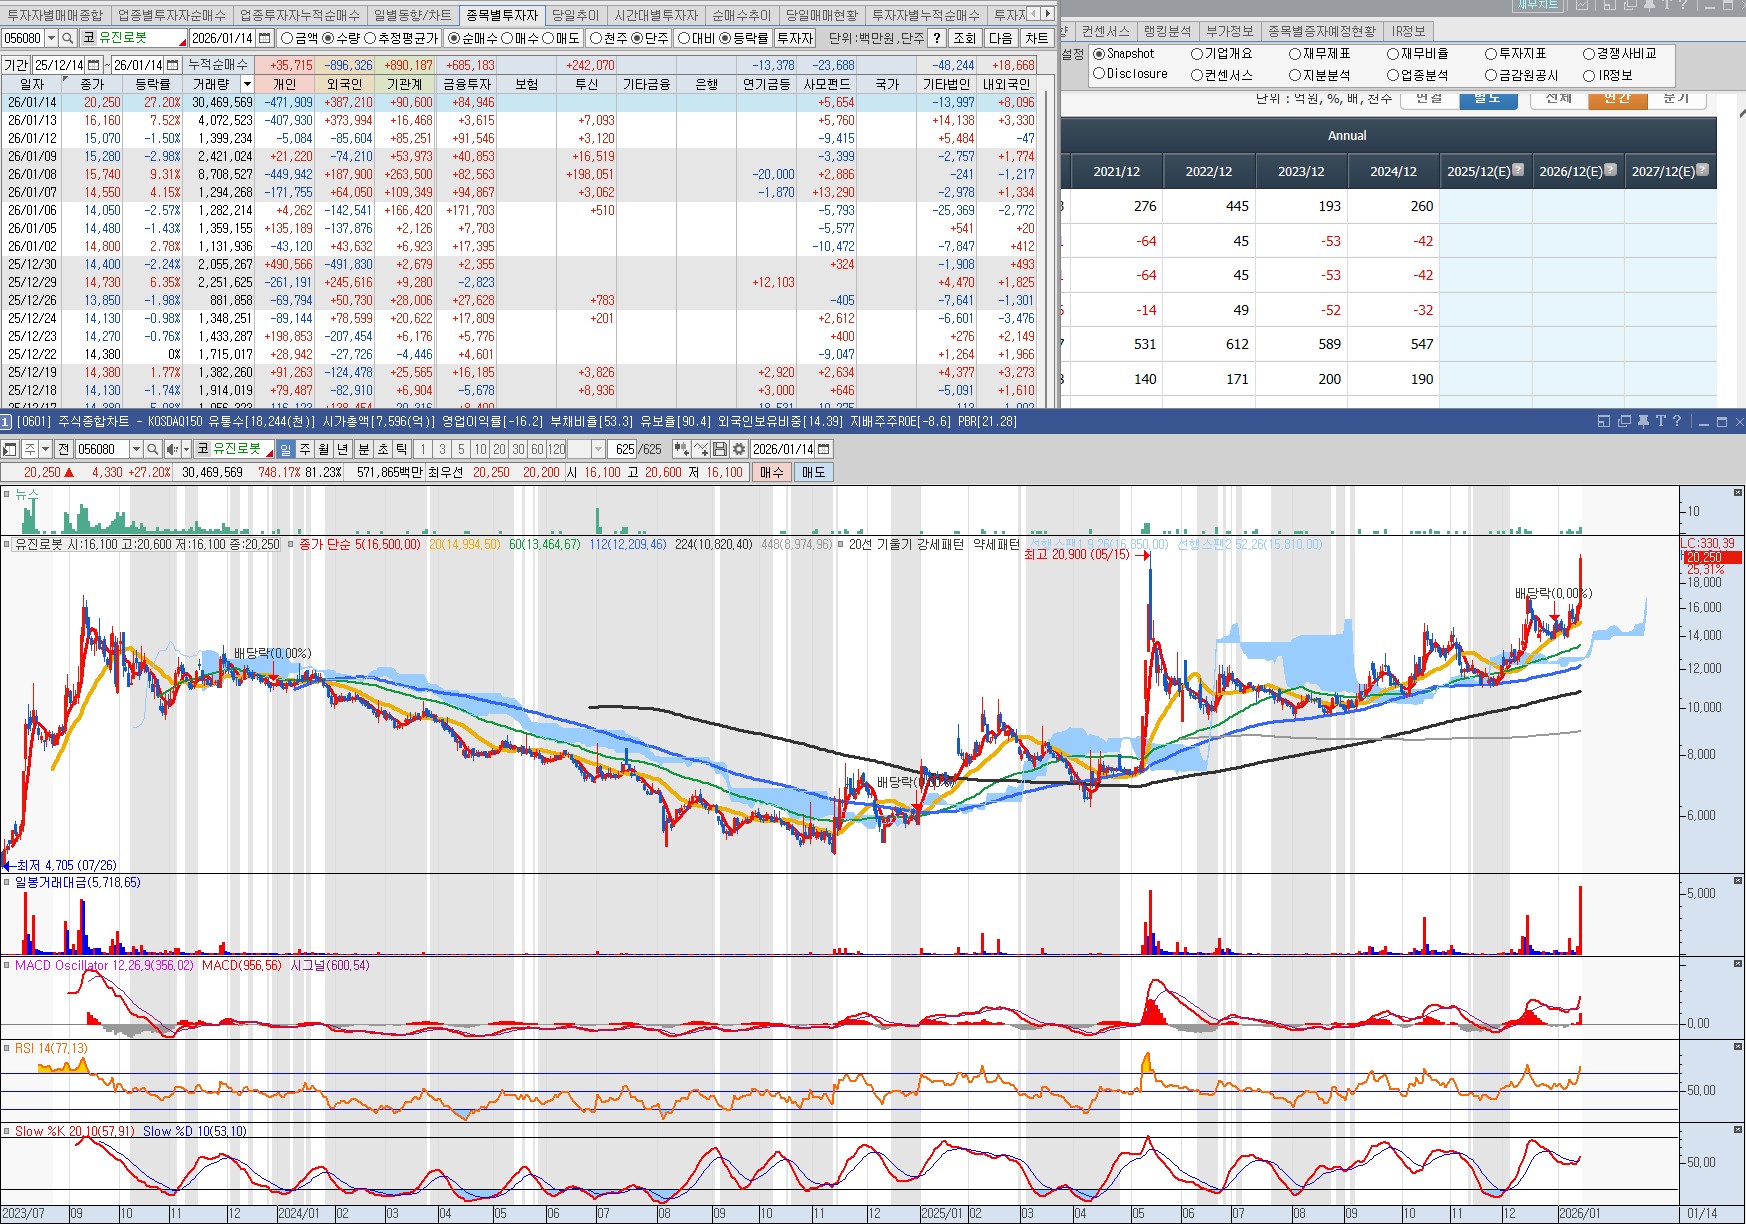This screenshot has height=1224, width=1746.
Task: Click the 26/01/14 row in investor table
Action: point(520,102)
